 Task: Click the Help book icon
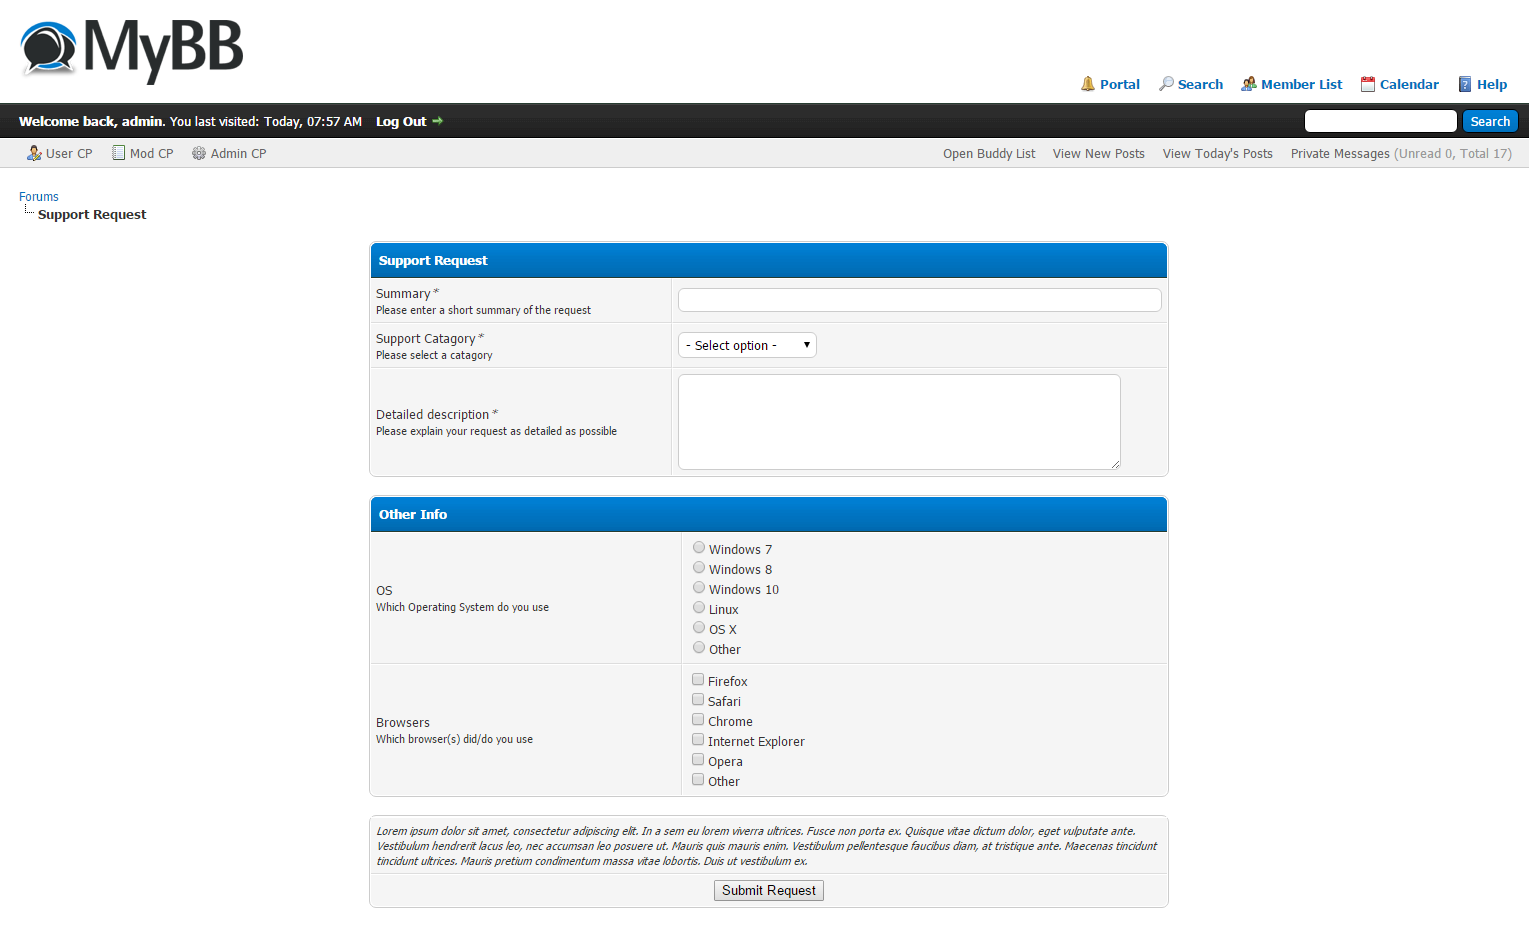(x=1465, y=84)
